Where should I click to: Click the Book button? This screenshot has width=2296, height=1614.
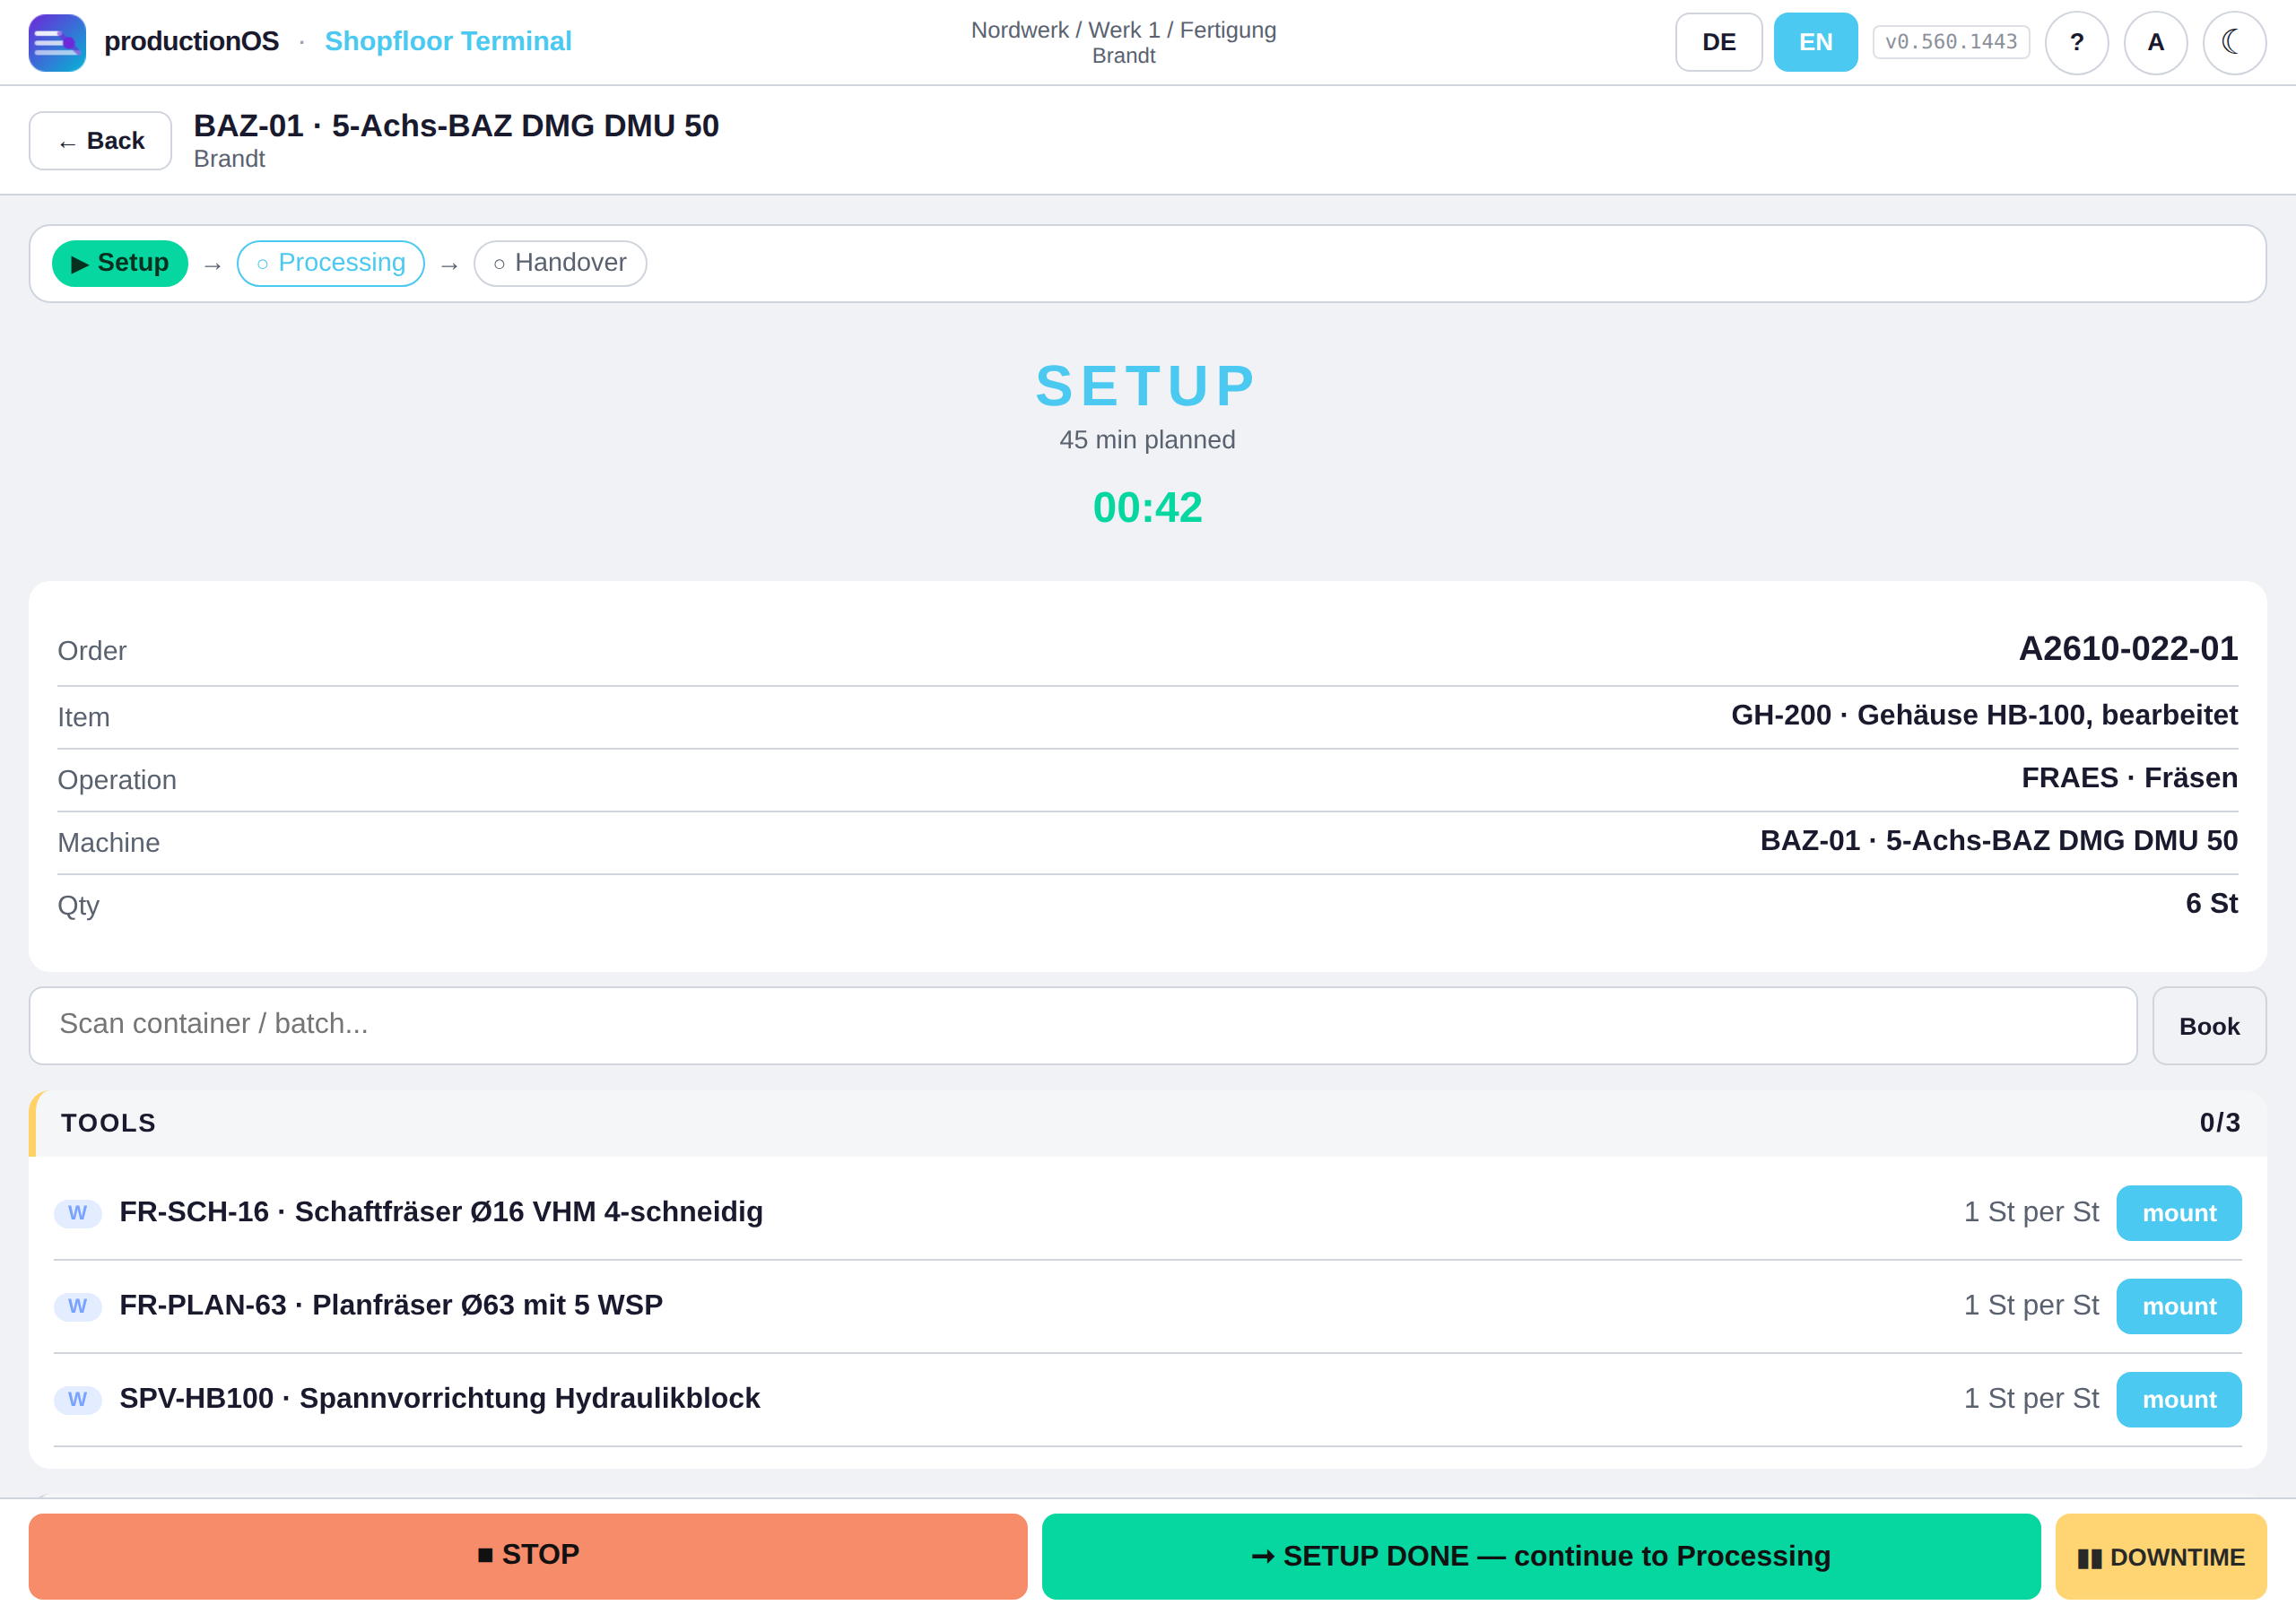click(x=2209, y=1026)
